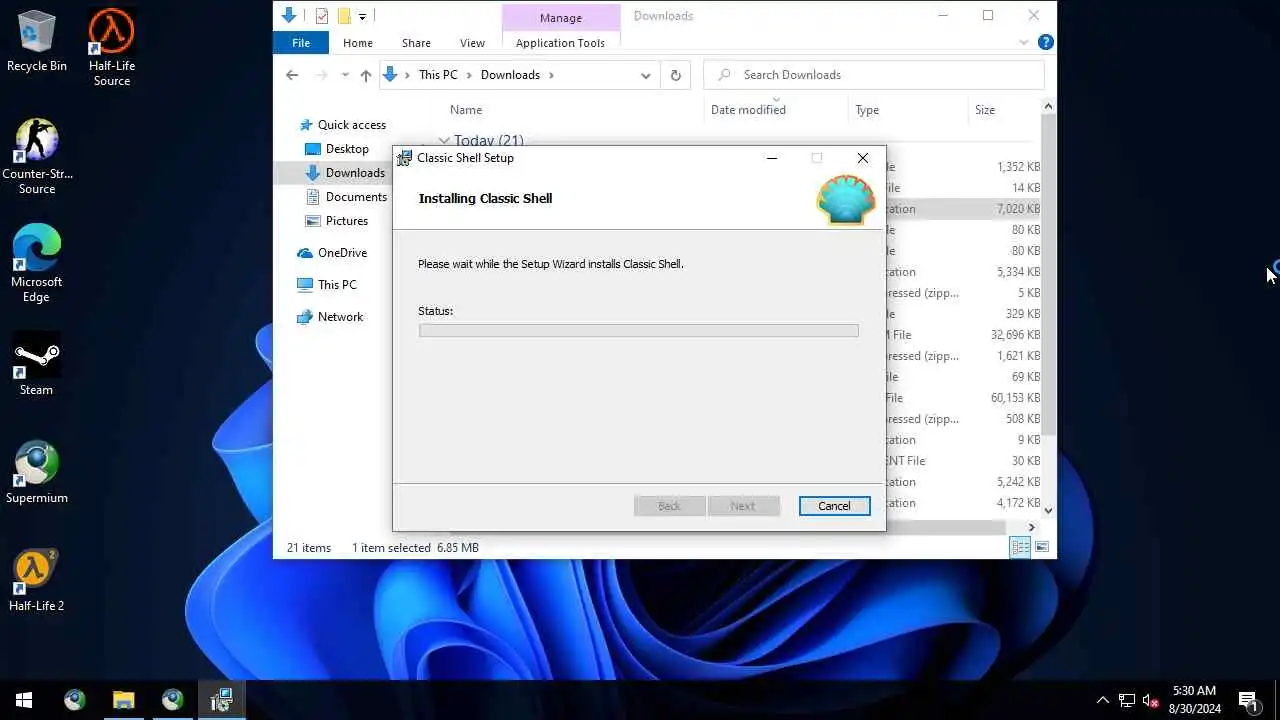Select the Counter-Strike Source desktop shortcut
Viewport: 1280px width, 720px height.
point(37,156)
